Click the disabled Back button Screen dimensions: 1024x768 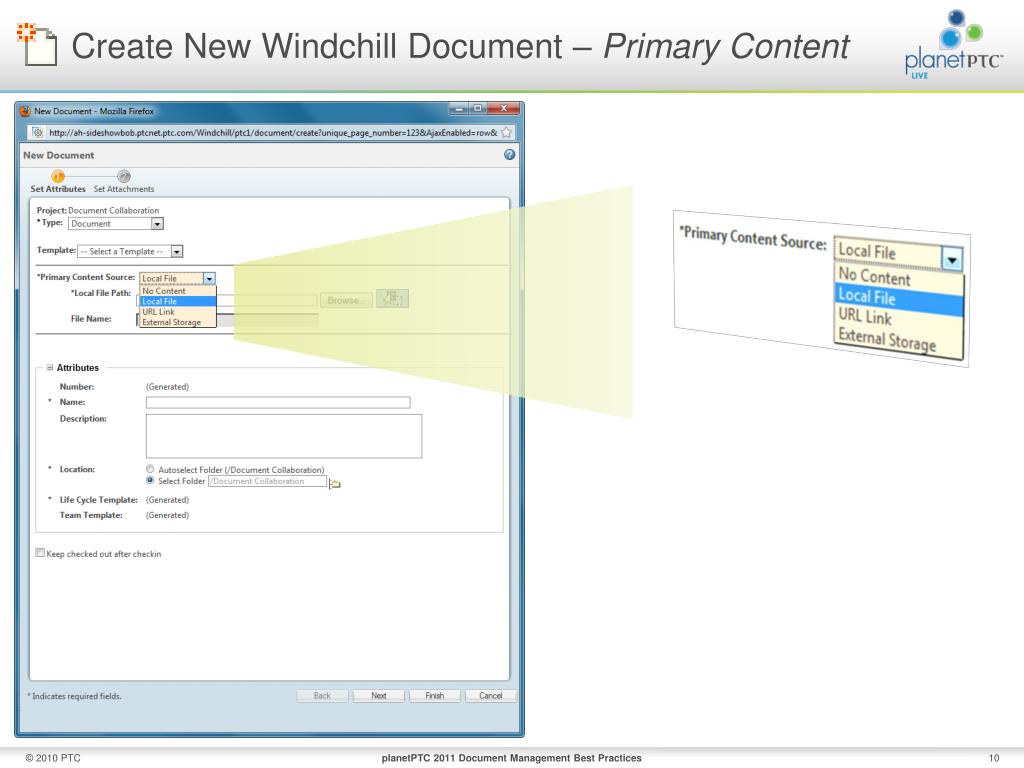tap(323, 696)
